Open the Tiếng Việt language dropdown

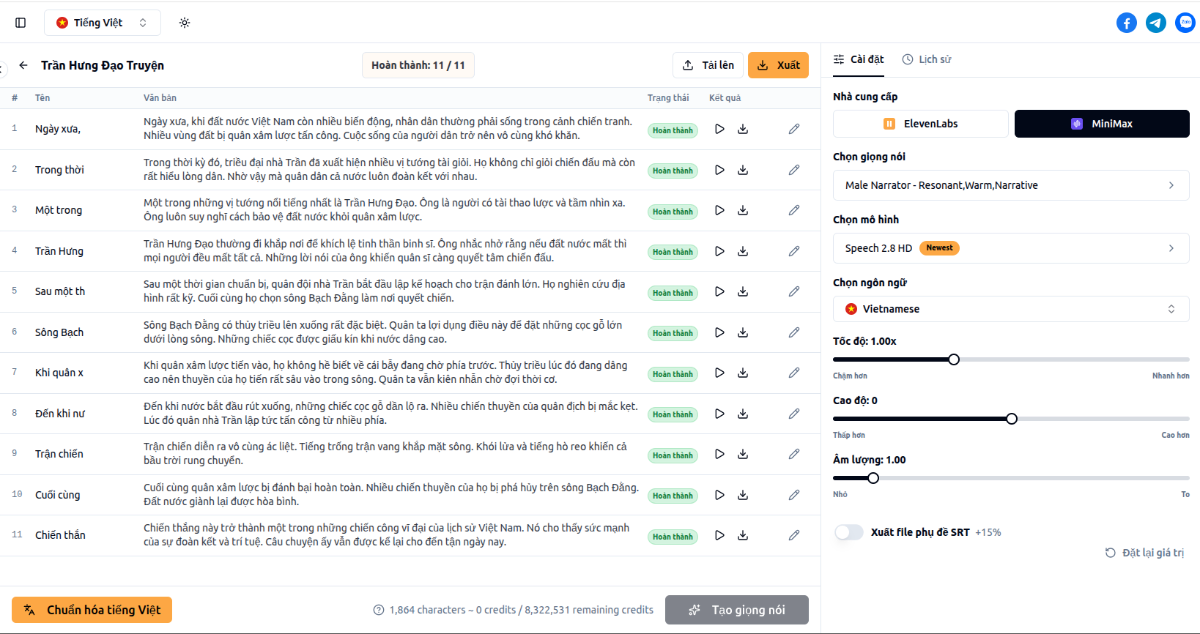102,22
